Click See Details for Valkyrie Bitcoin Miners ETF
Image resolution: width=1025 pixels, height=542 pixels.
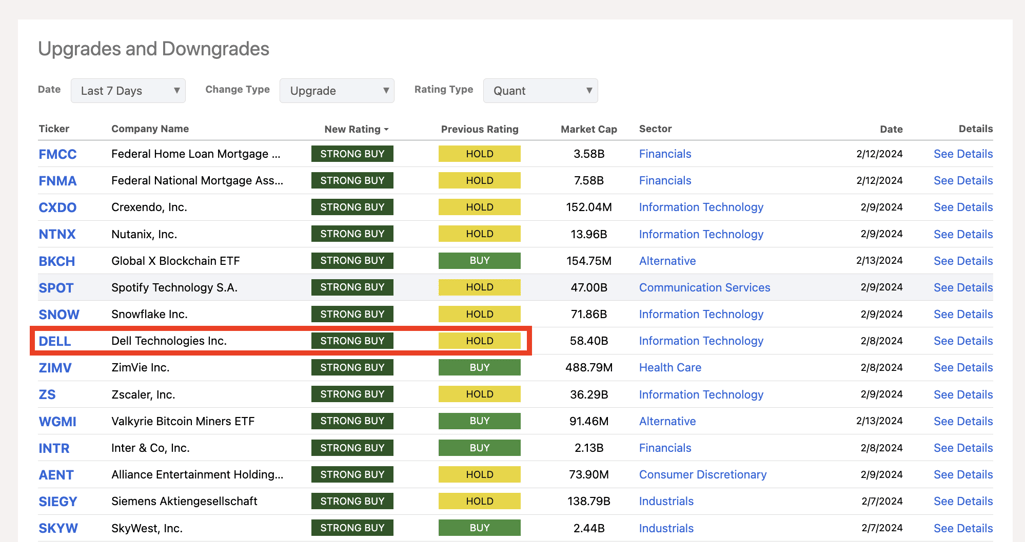pos(962,421)
